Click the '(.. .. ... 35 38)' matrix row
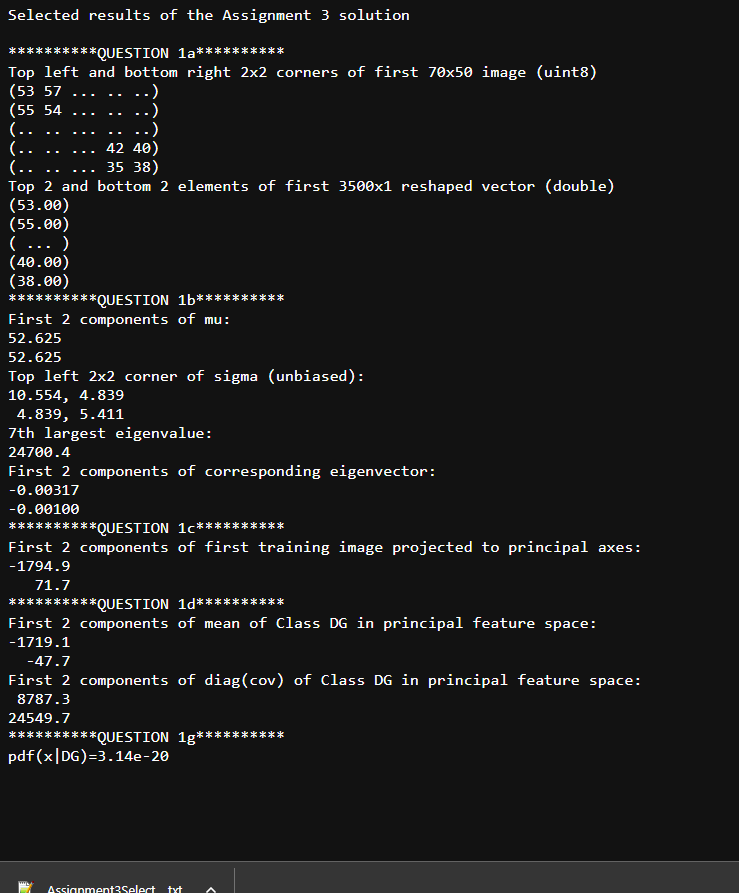Viewport: 739px width, 893px height. coord(84,167)
